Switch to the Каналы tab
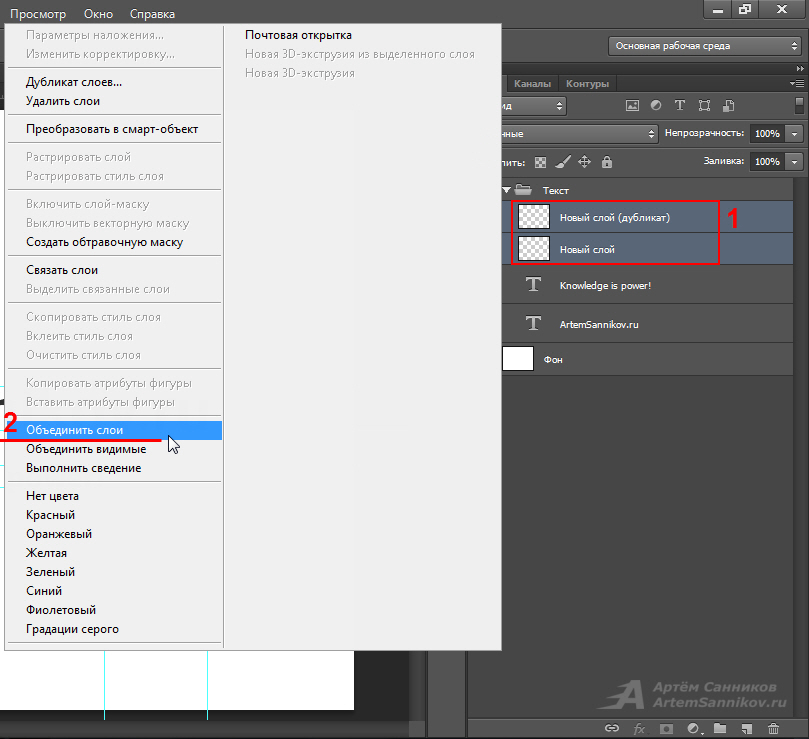Screen dimensions: 809x739 point(532,84)
